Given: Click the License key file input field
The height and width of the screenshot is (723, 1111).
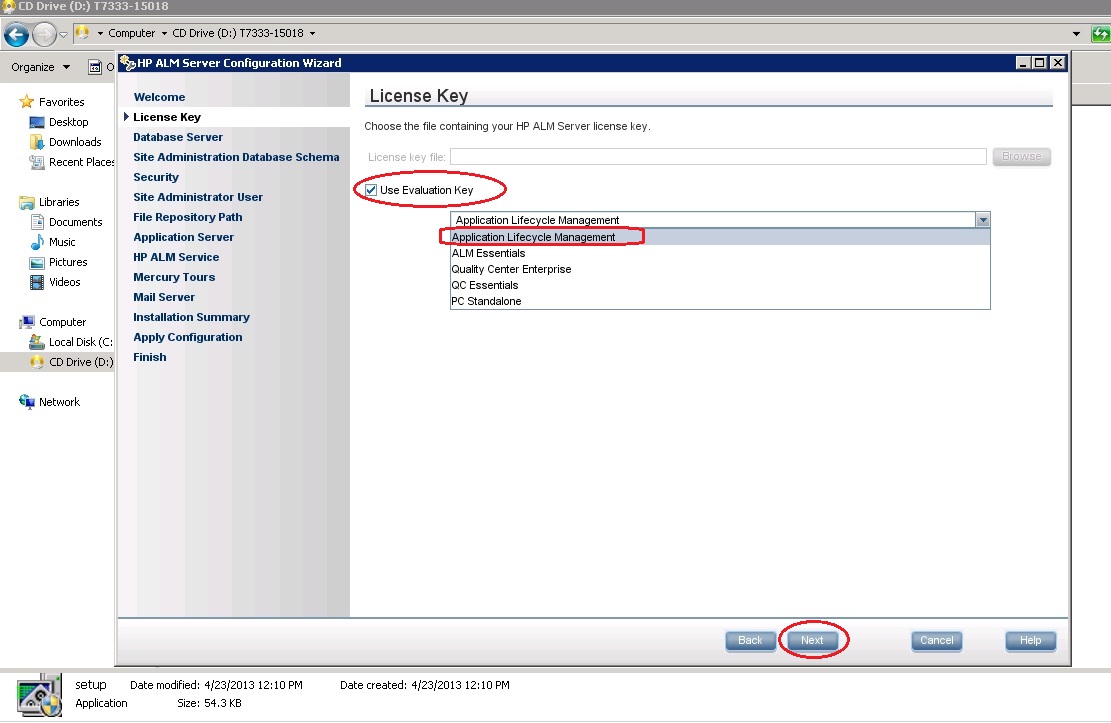Looking at the screenshot, I should pyautogui.click(x=718, y=157).
